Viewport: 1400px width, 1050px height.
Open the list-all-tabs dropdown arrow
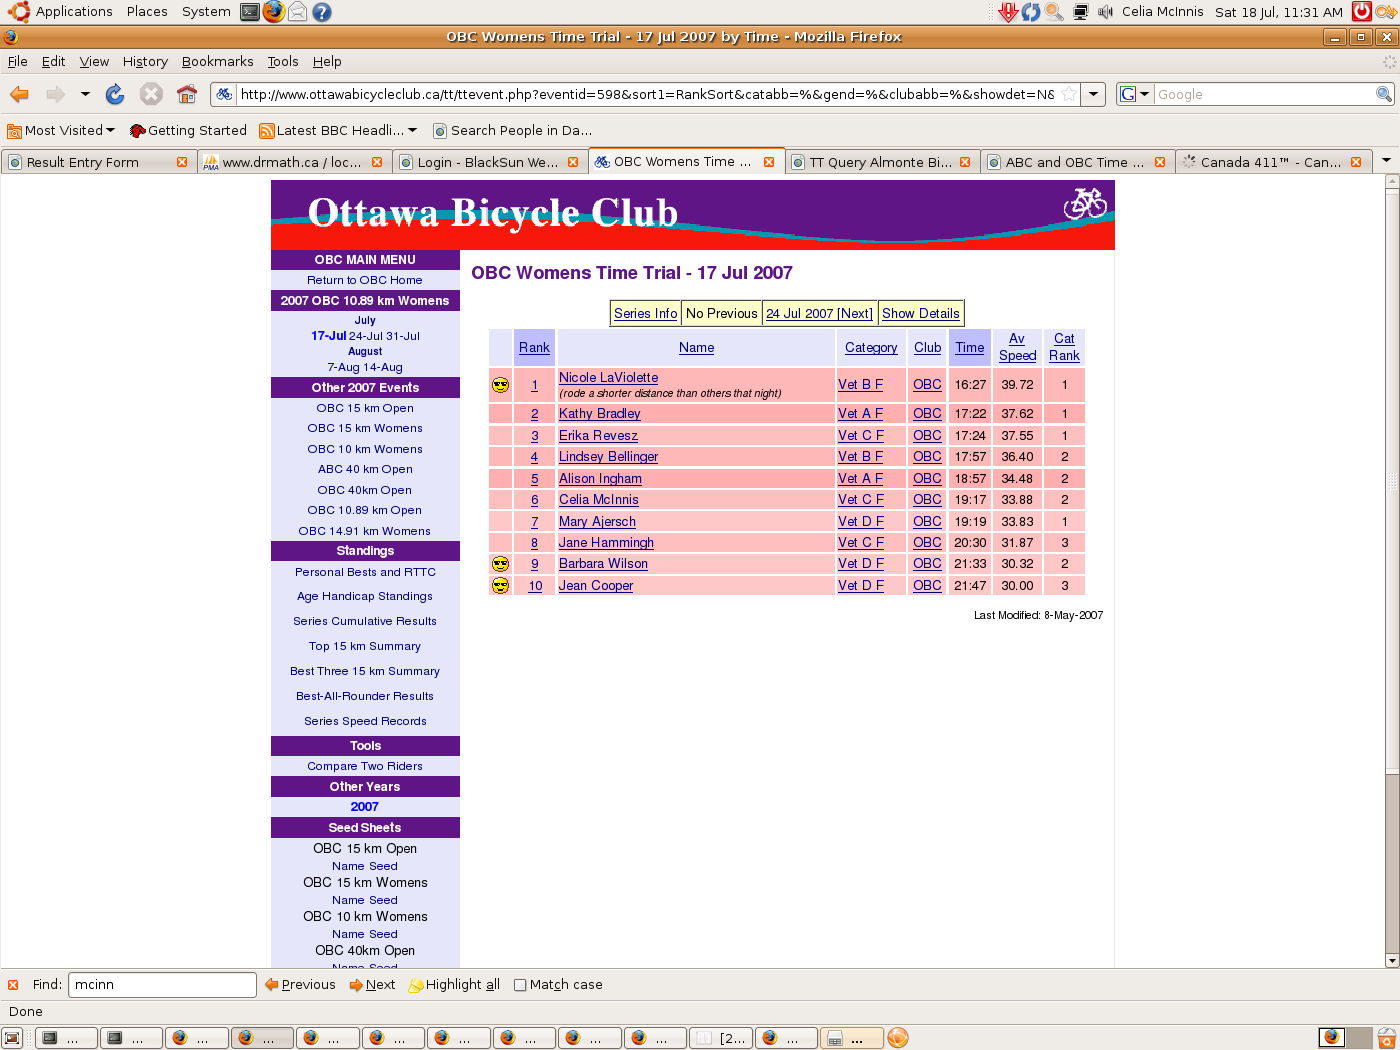1386,161
